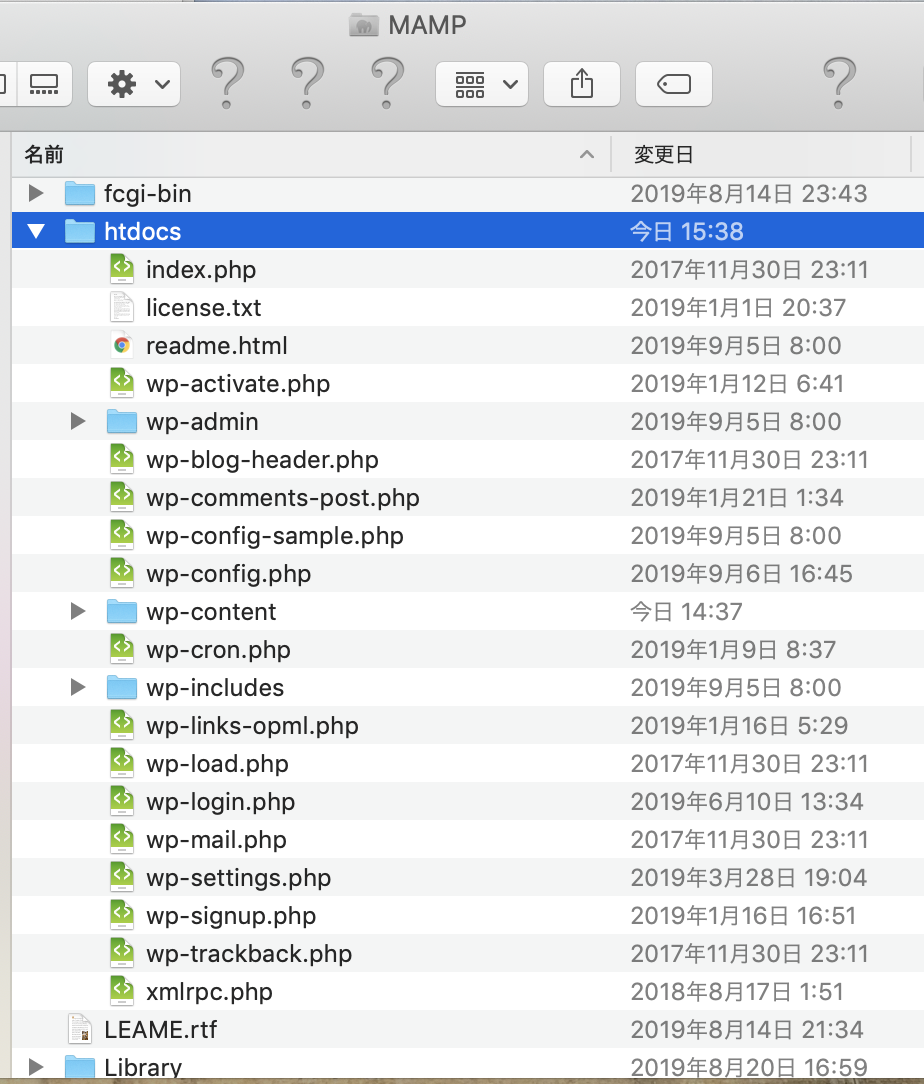Click the wp-mail.php file icon

click(122, 839)
